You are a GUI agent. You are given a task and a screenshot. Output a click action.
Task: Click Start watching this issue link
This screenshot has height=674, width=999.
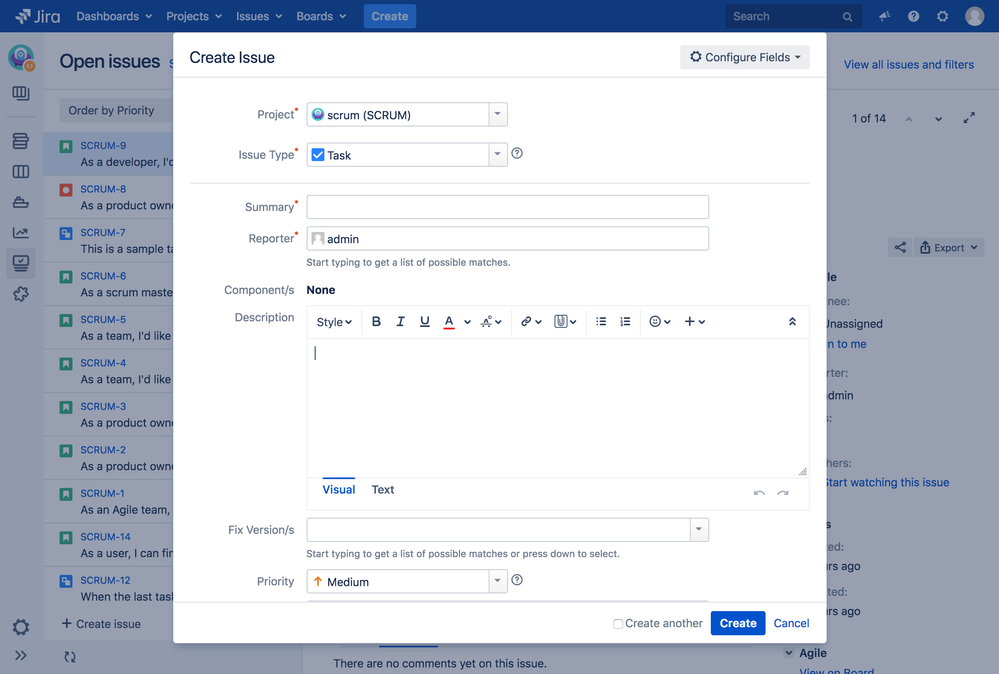887,482
